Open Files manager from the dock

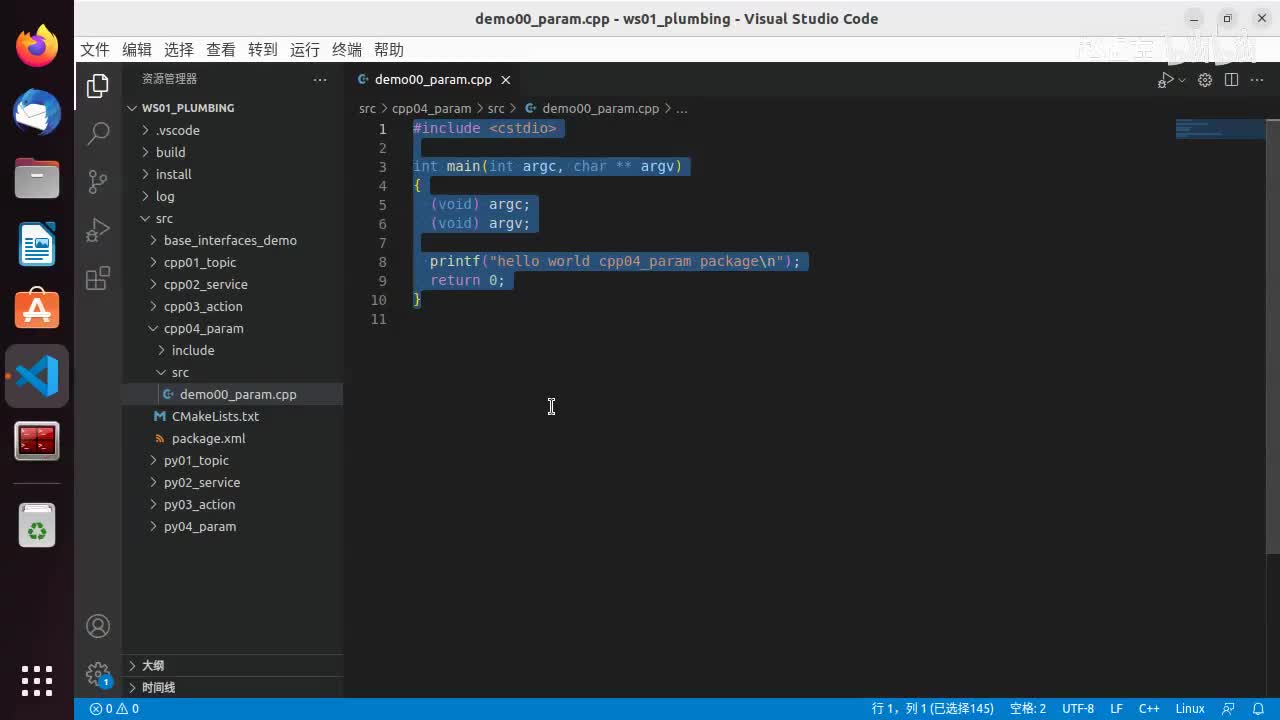[x=37, y=178]
